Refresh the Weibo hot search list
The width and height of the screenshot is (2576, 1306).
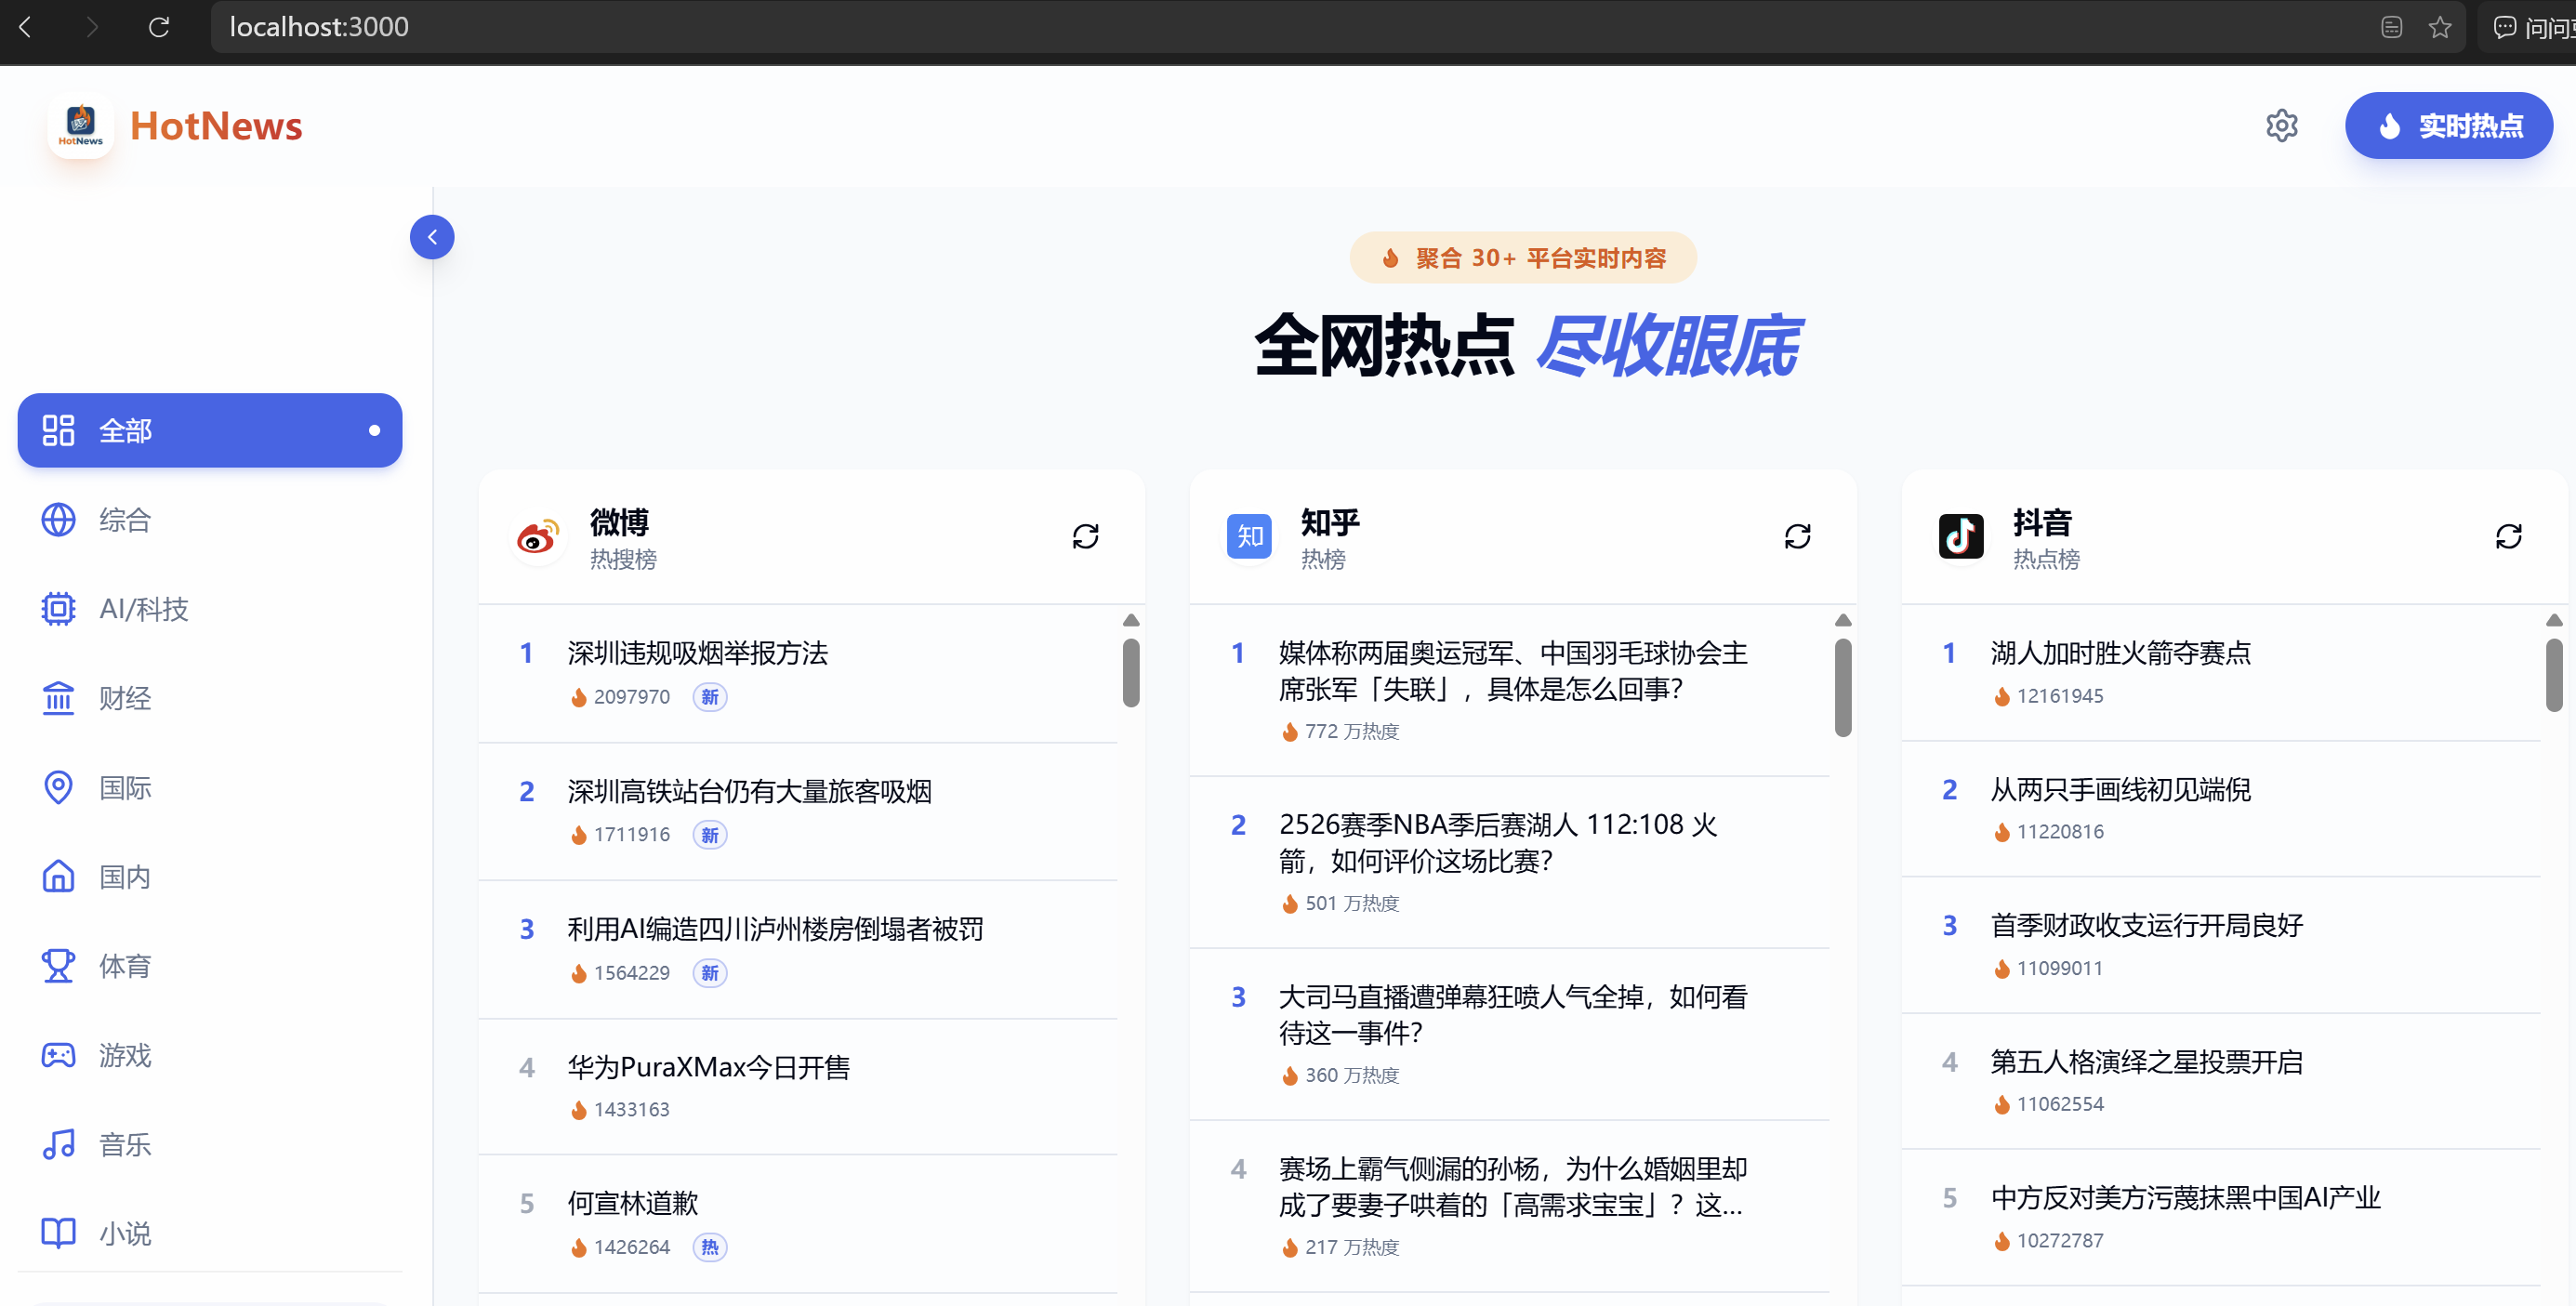pyautogui.click(x=1085, y=537)
